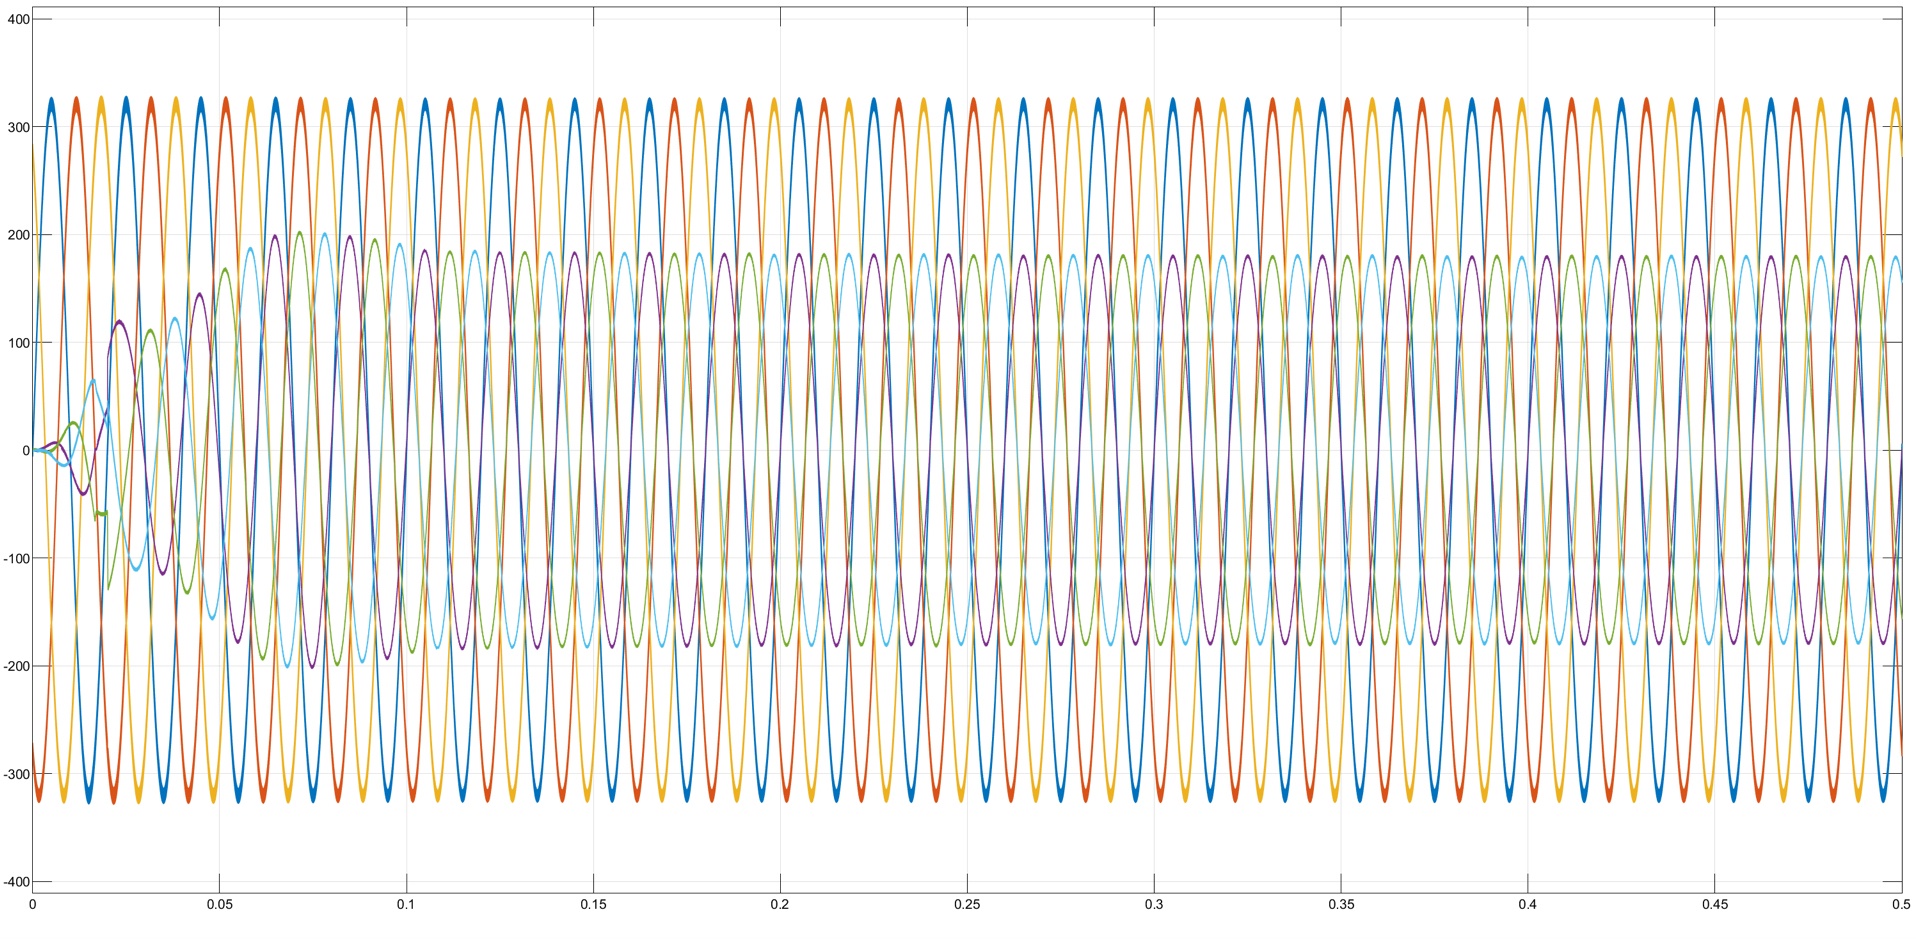Click the y-axis tick label 200
The height and width of the screenshot is (941, 1920).
tap(18, 235)
